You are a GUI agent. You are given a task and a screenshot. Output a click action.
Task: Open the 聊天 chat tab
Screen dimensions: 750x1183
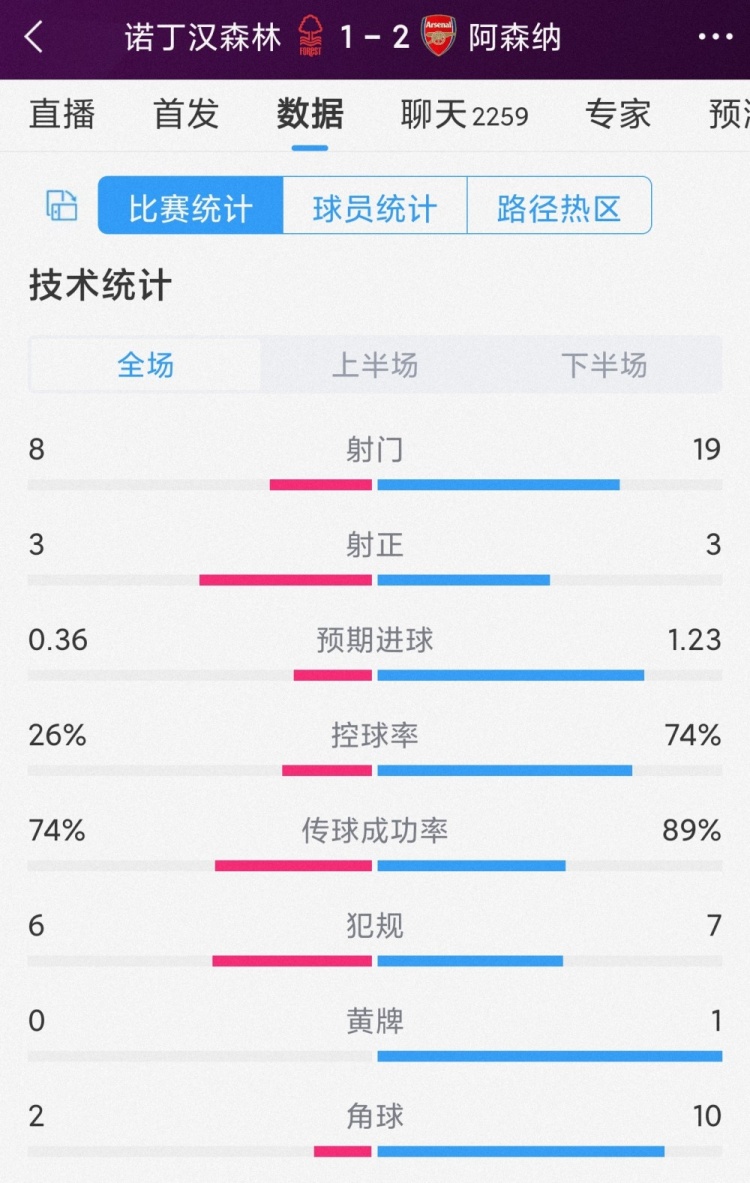tap(464, 114)
